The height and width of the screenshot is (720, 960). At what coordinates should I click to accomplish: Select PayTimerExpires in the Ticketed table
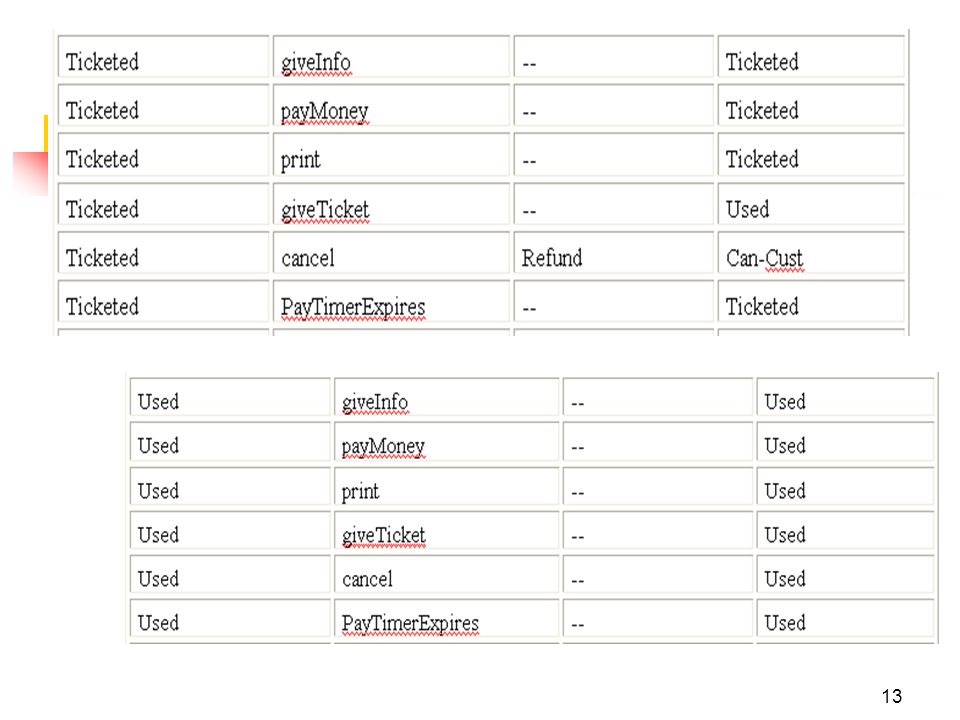(x=353, y=307)
